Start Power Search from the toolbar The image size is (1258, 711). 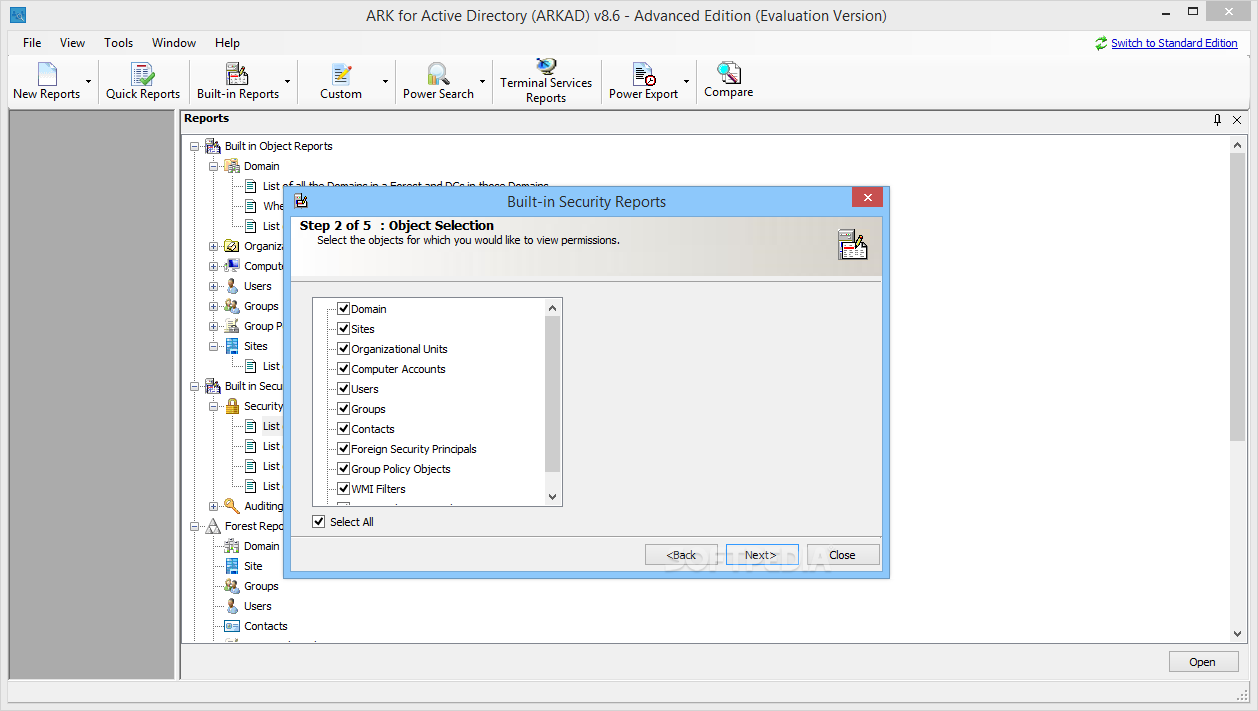[438, 74]
